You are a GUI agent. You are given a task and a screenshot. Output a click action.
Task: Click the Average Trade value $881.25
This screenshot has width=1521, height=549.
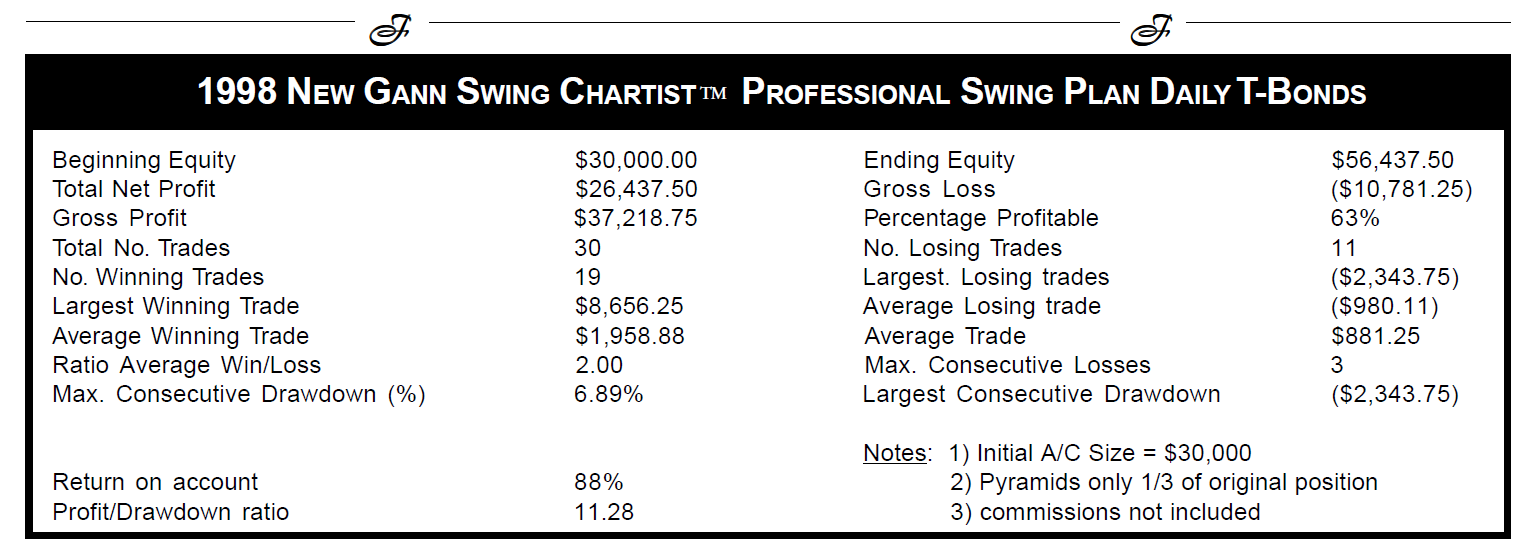point(1375,336)
